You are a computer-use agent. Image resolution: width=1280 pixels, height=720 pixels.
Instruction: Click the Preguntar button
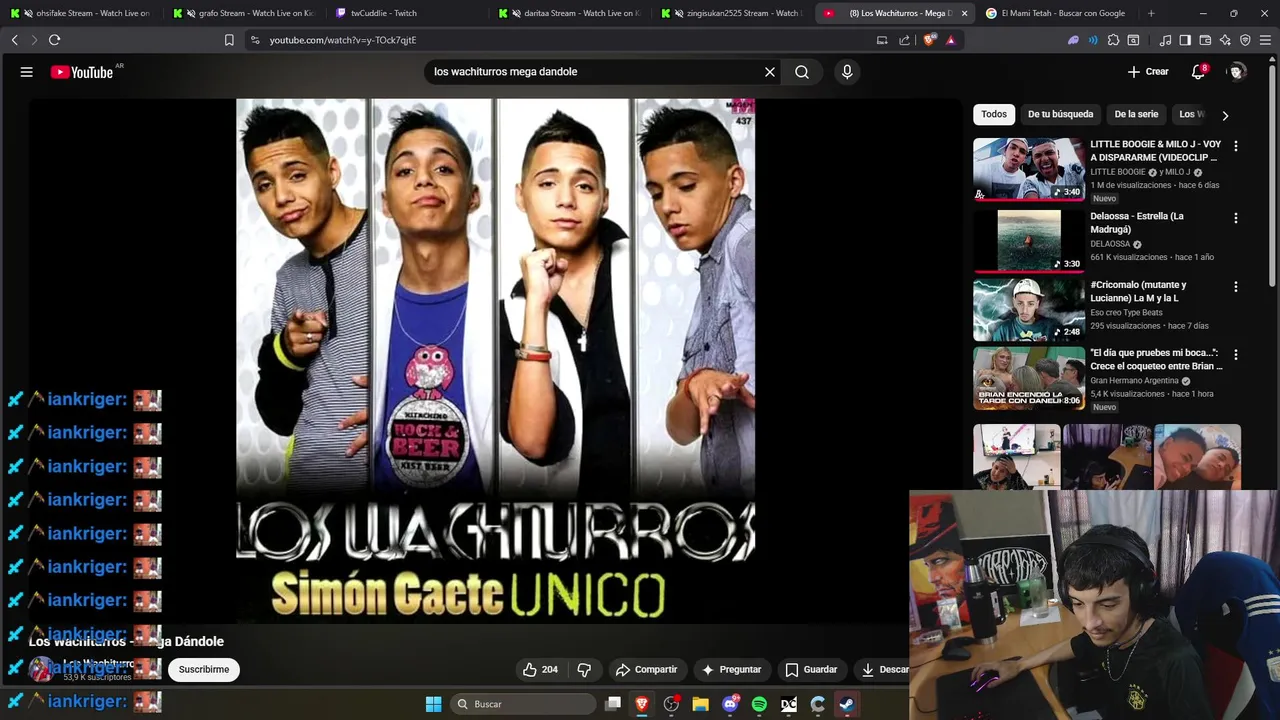731,670
